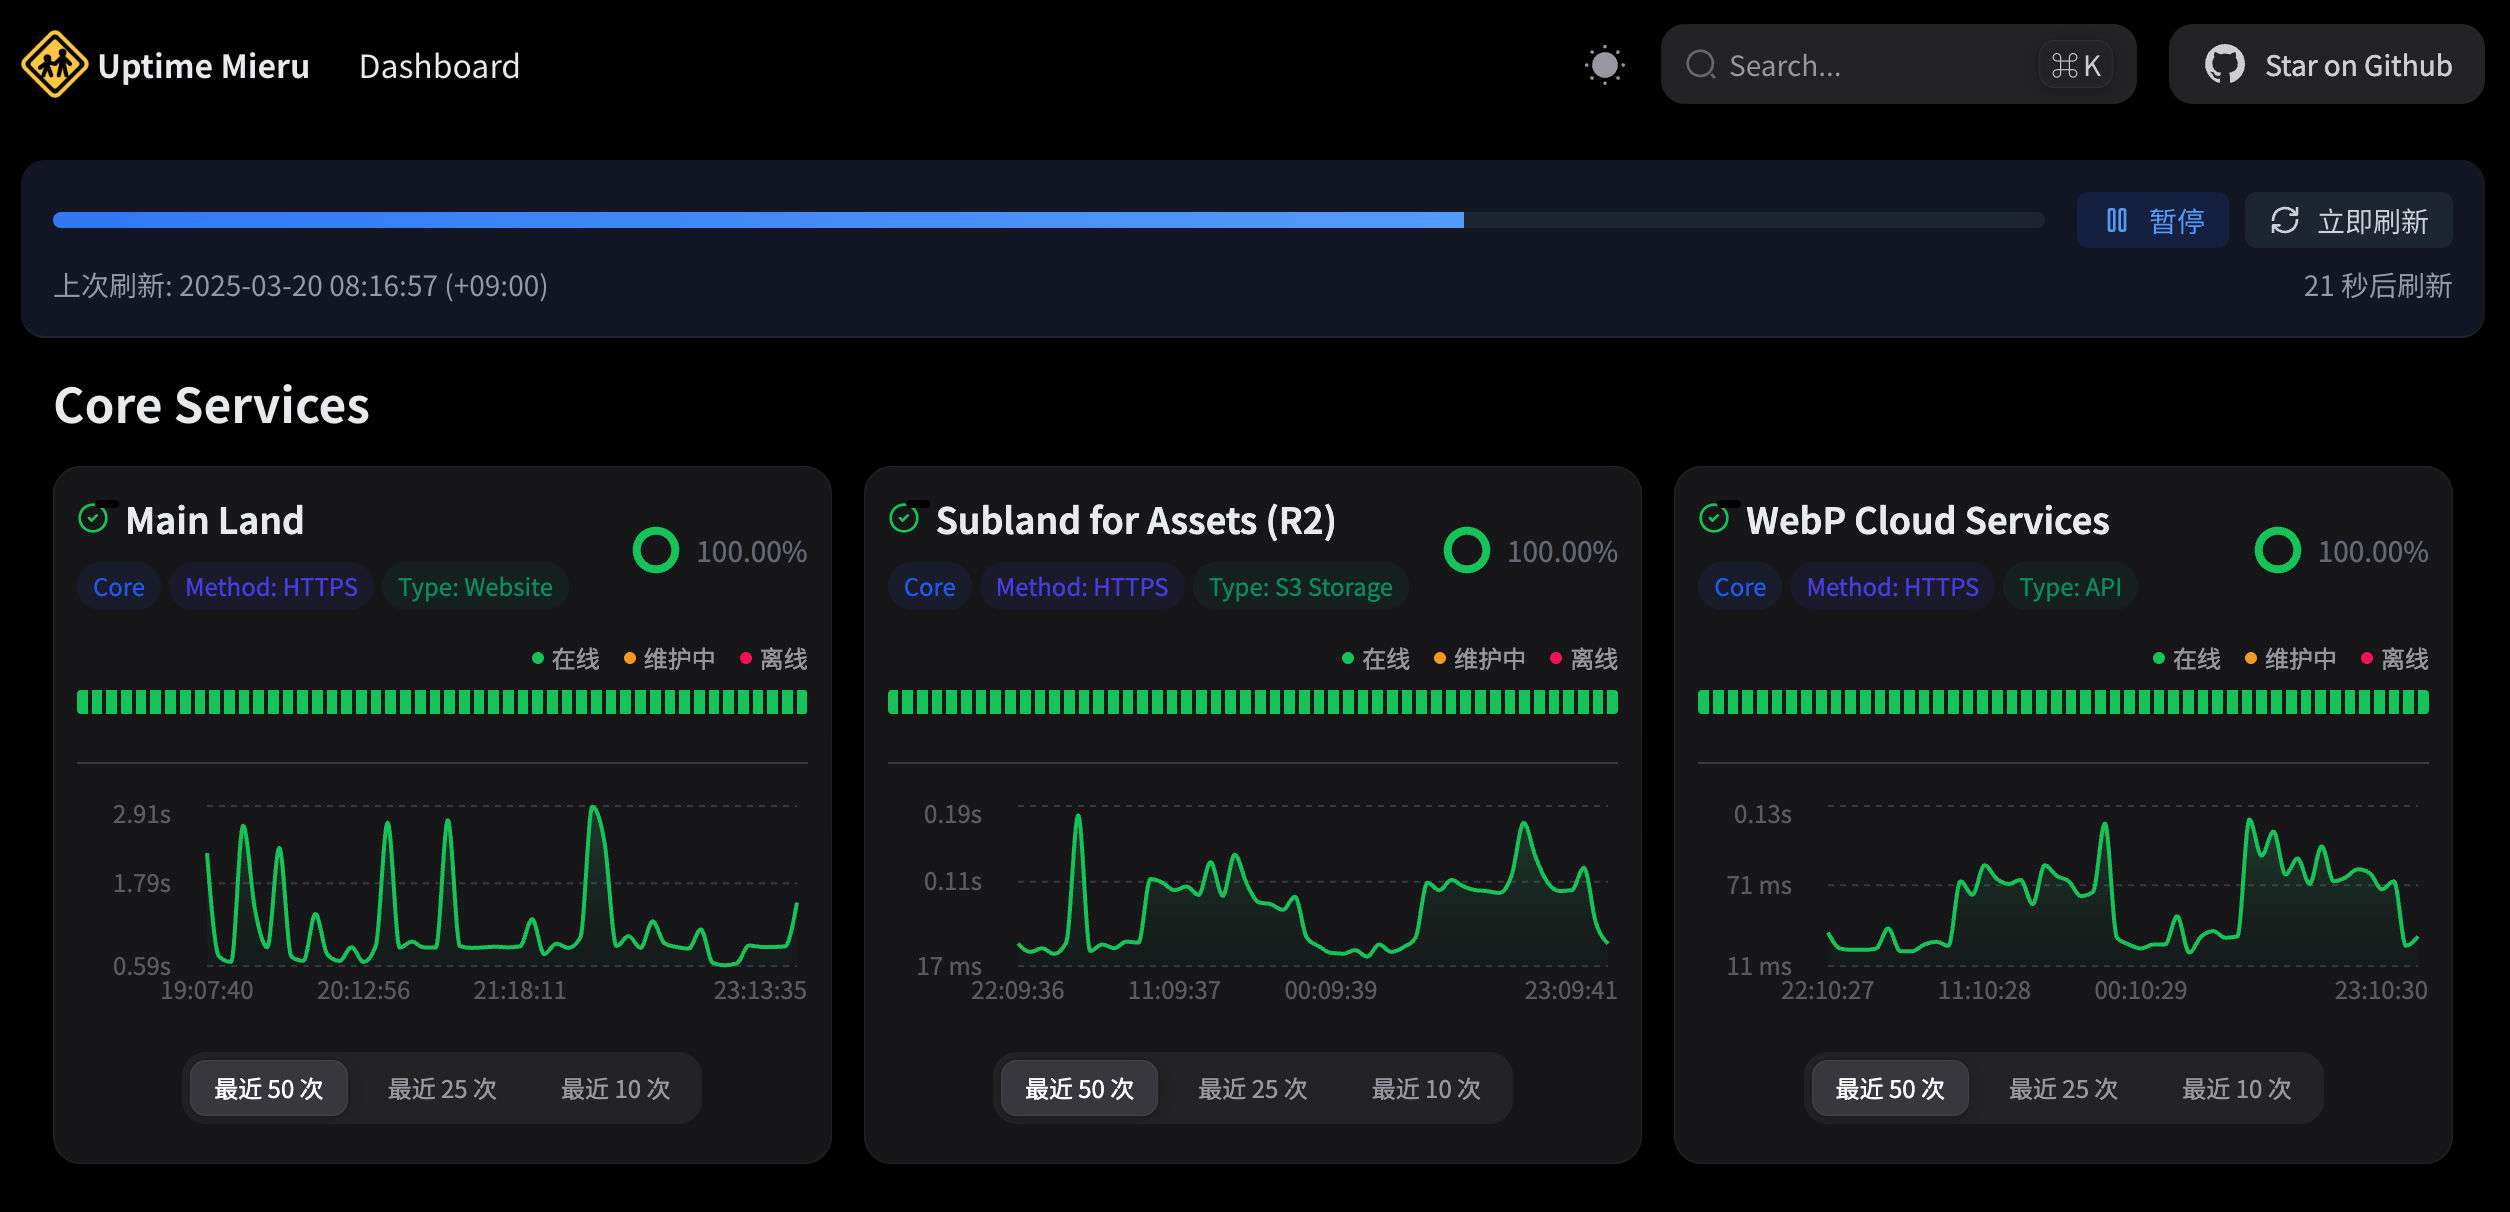Screen dimensions: 2510x1212
Task: Open the Dashboard nav link
Action: click(439, 66)
